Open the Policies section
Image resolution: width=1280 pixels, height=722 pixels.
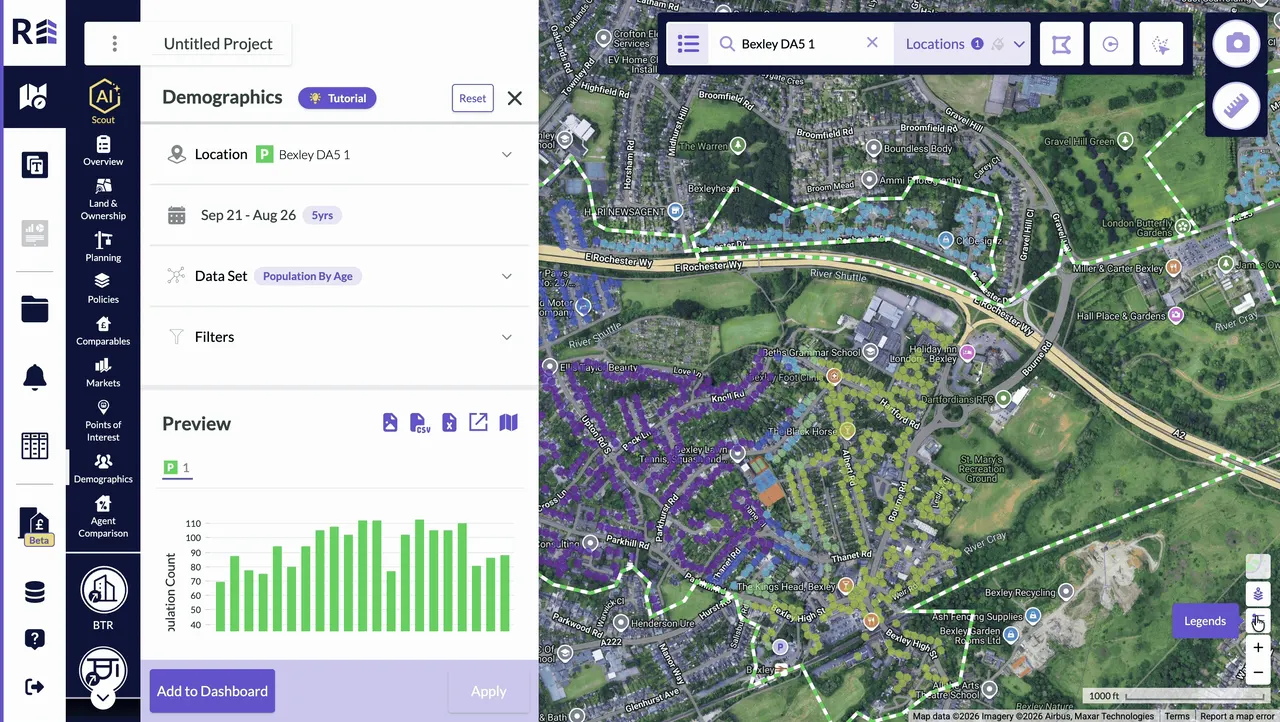pos(103,289)
